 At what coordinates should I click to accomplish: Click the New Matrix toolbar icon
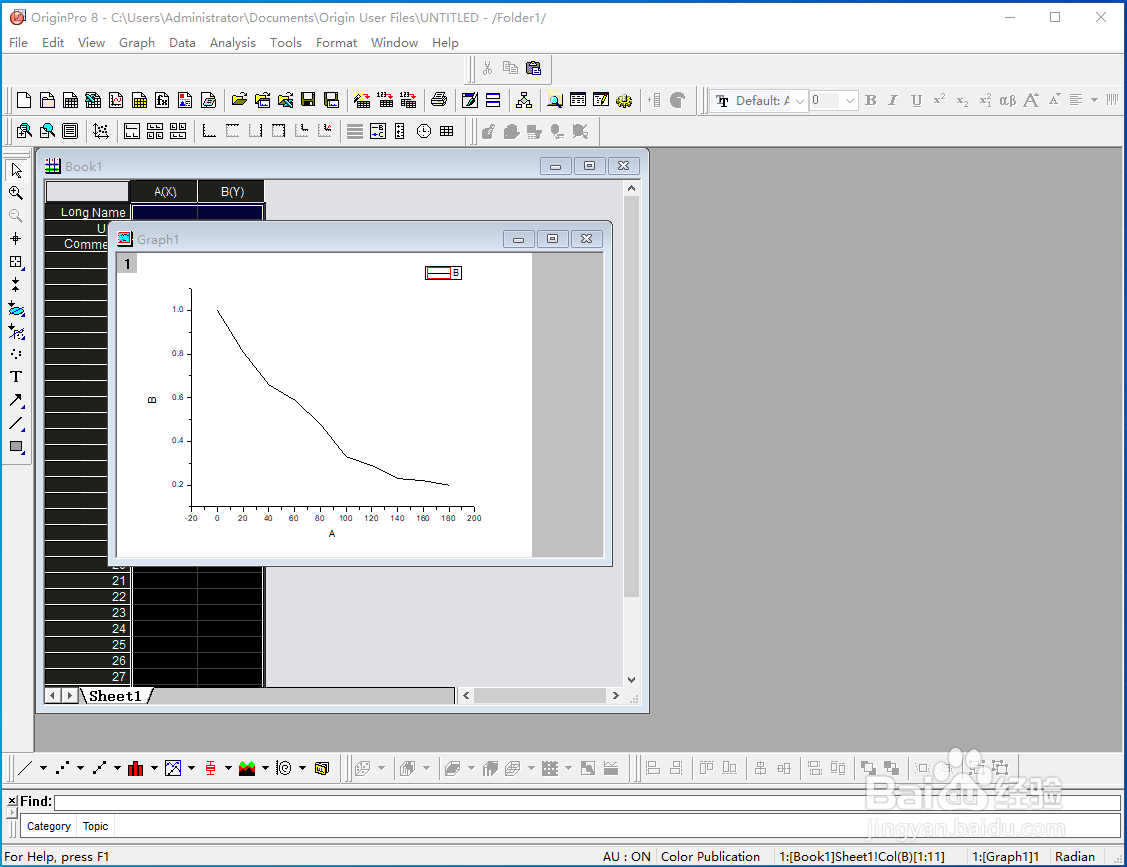coord(139,100)
